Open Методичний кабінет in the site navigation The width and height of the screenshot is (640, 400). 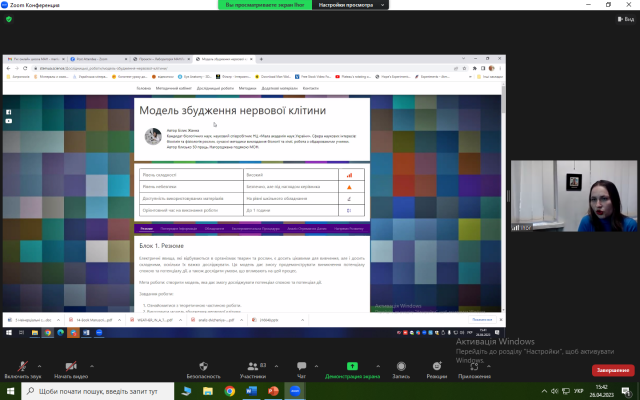tap(173, 88)
